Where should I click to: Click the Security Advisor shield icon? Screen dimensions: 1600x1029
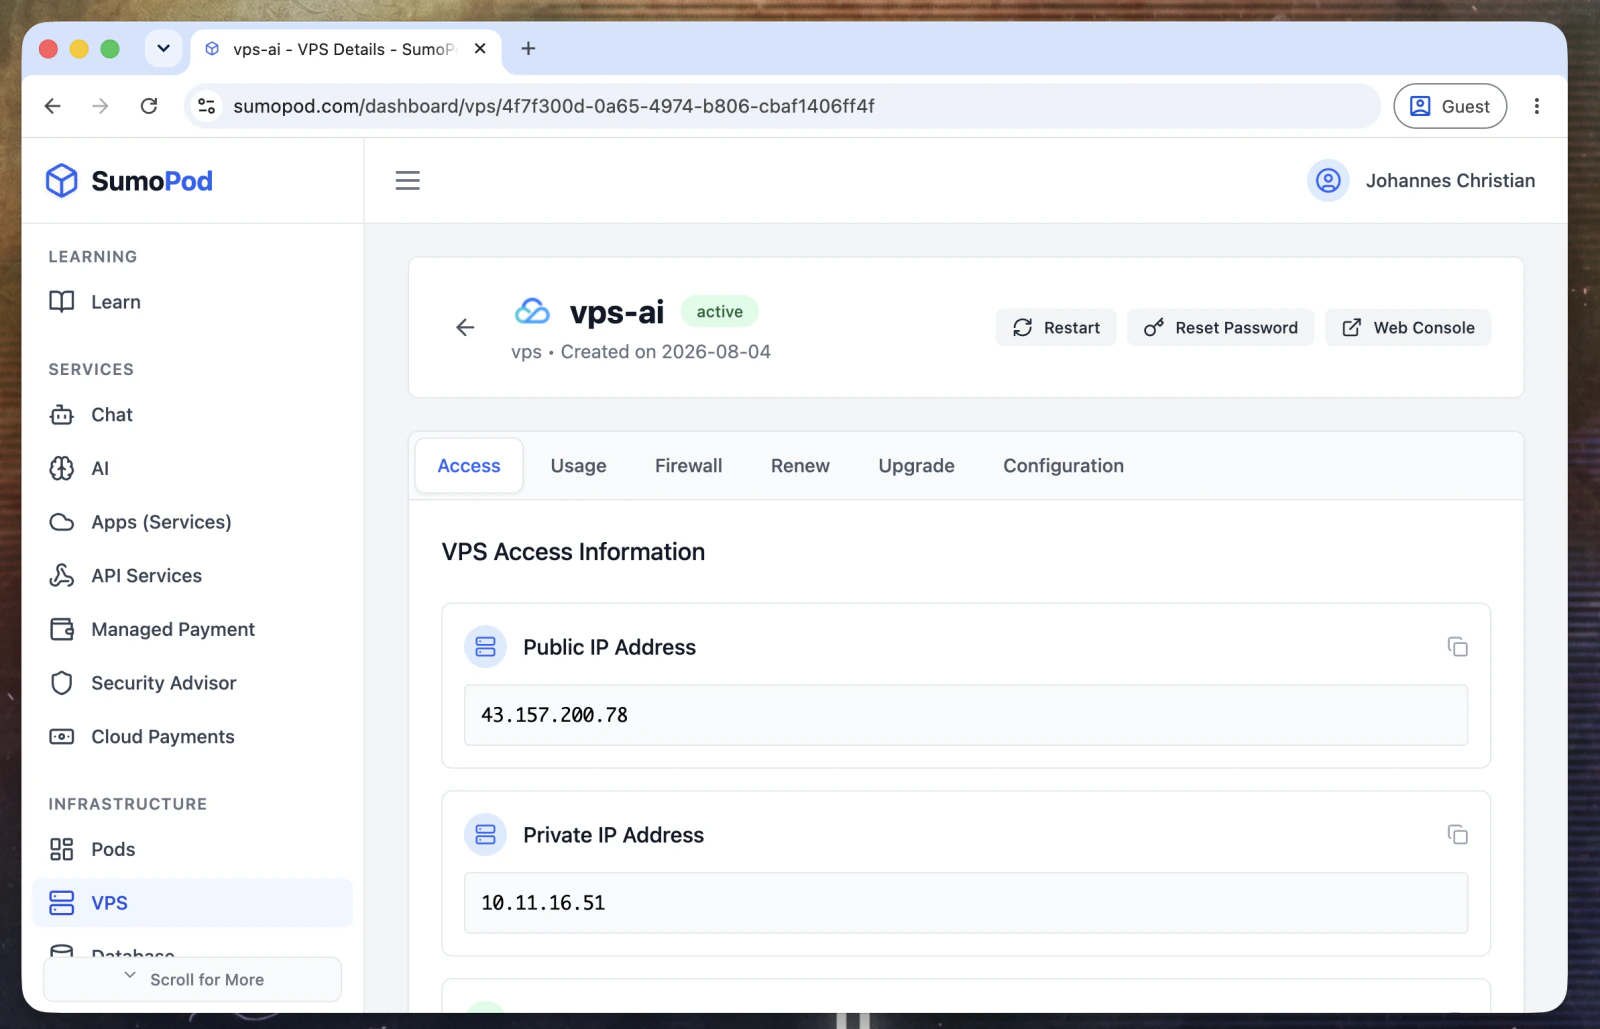[x=62, y=683]
